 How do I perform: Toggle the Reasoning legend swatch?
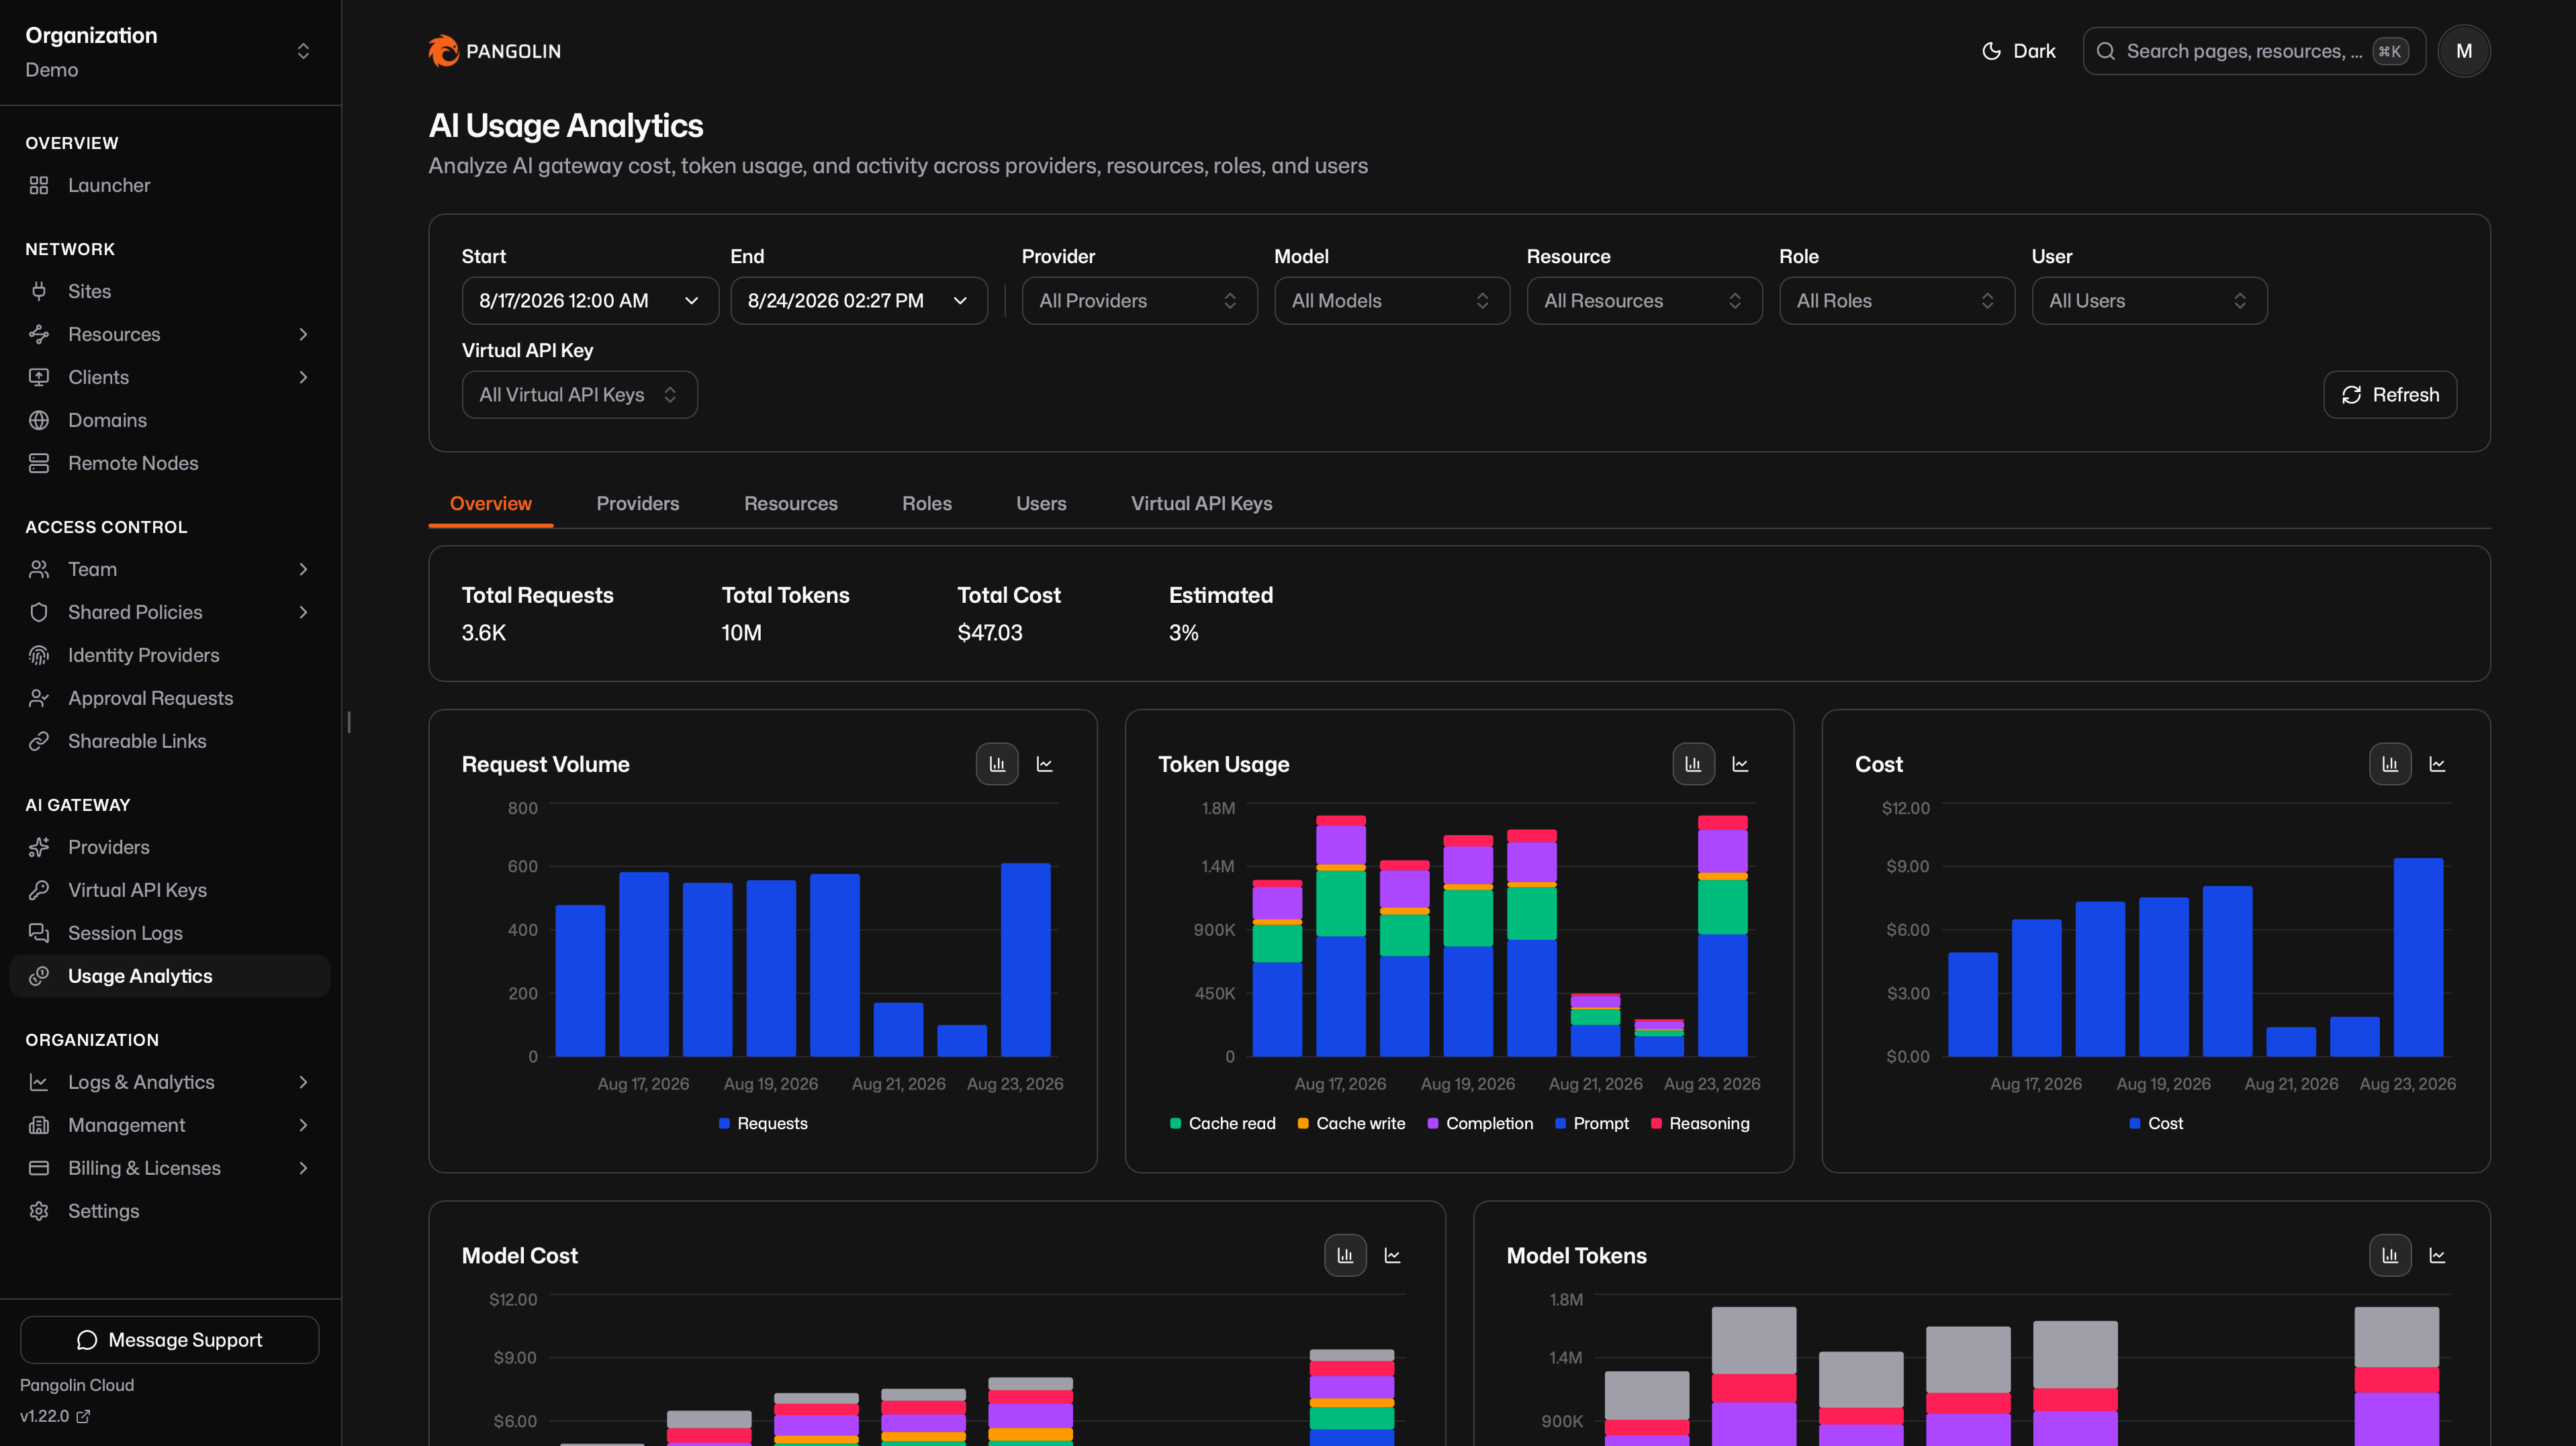click(1656, 1124)
